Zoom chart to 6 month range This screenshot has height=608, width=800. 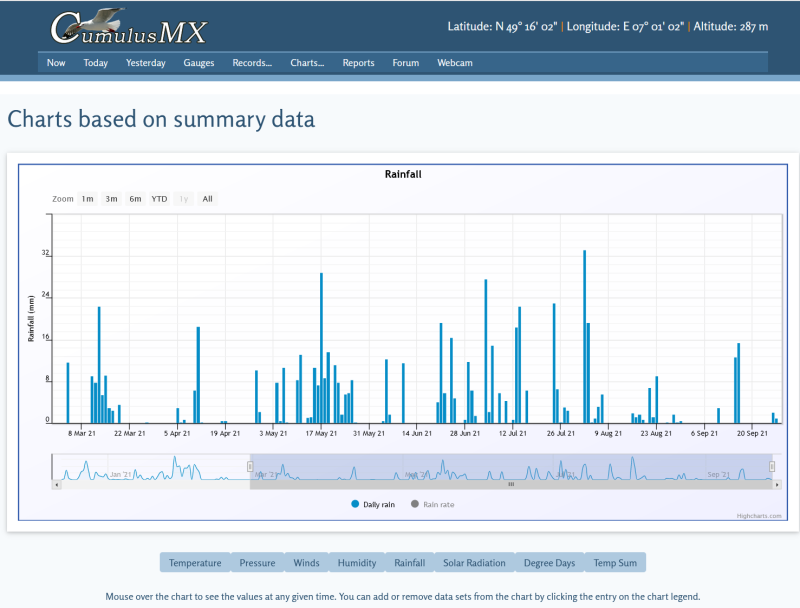(x=135, y=199)
